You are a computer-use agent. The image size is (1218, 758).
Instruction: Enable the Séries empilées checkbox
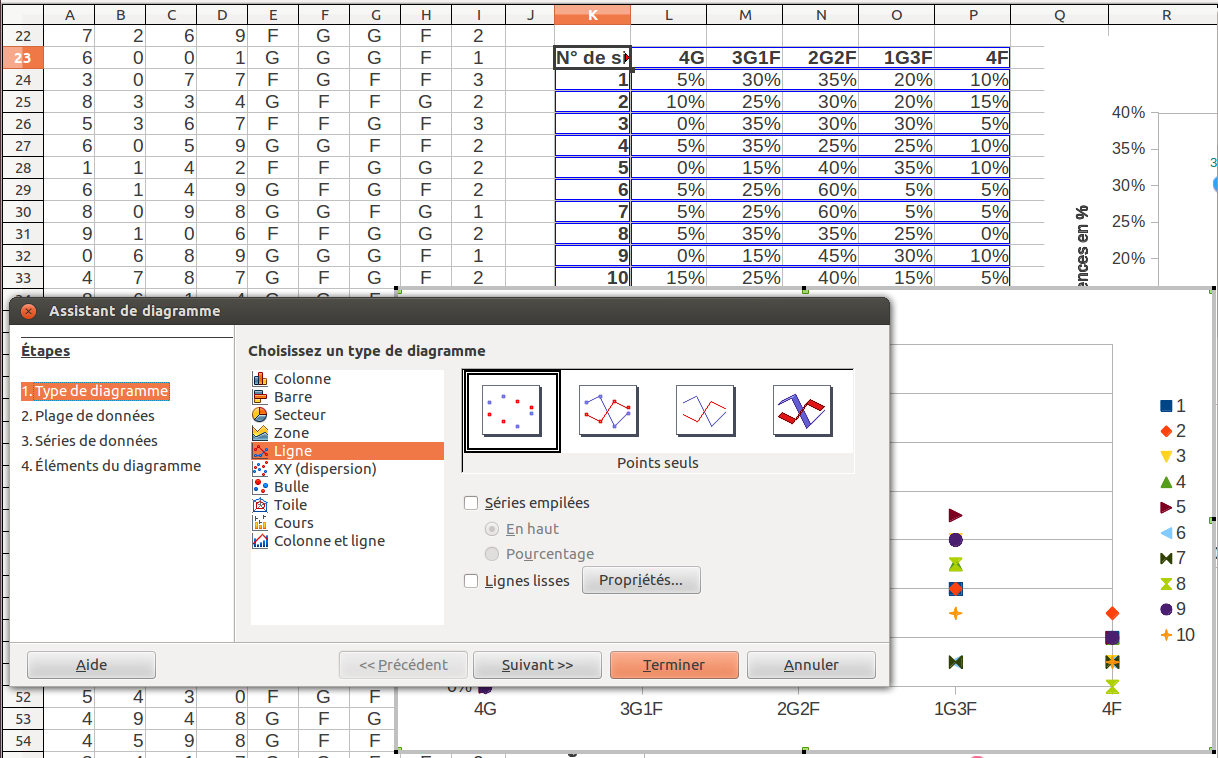click(472, 504)
